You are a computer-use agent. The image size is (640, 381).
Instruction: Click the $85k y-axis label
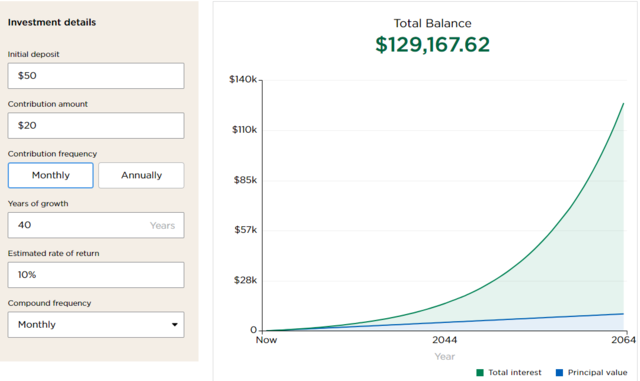click(x=245, y=180)
